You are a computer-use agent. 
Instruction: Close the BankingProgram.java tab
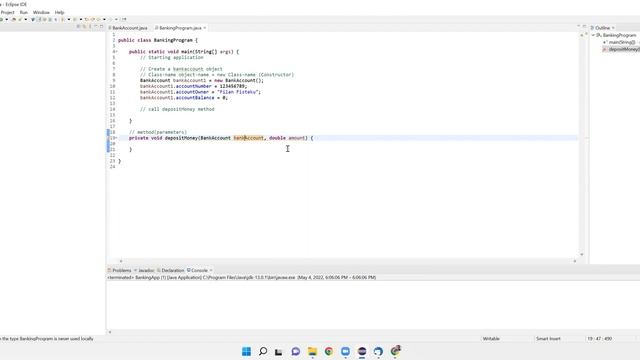tap(205, 28)
